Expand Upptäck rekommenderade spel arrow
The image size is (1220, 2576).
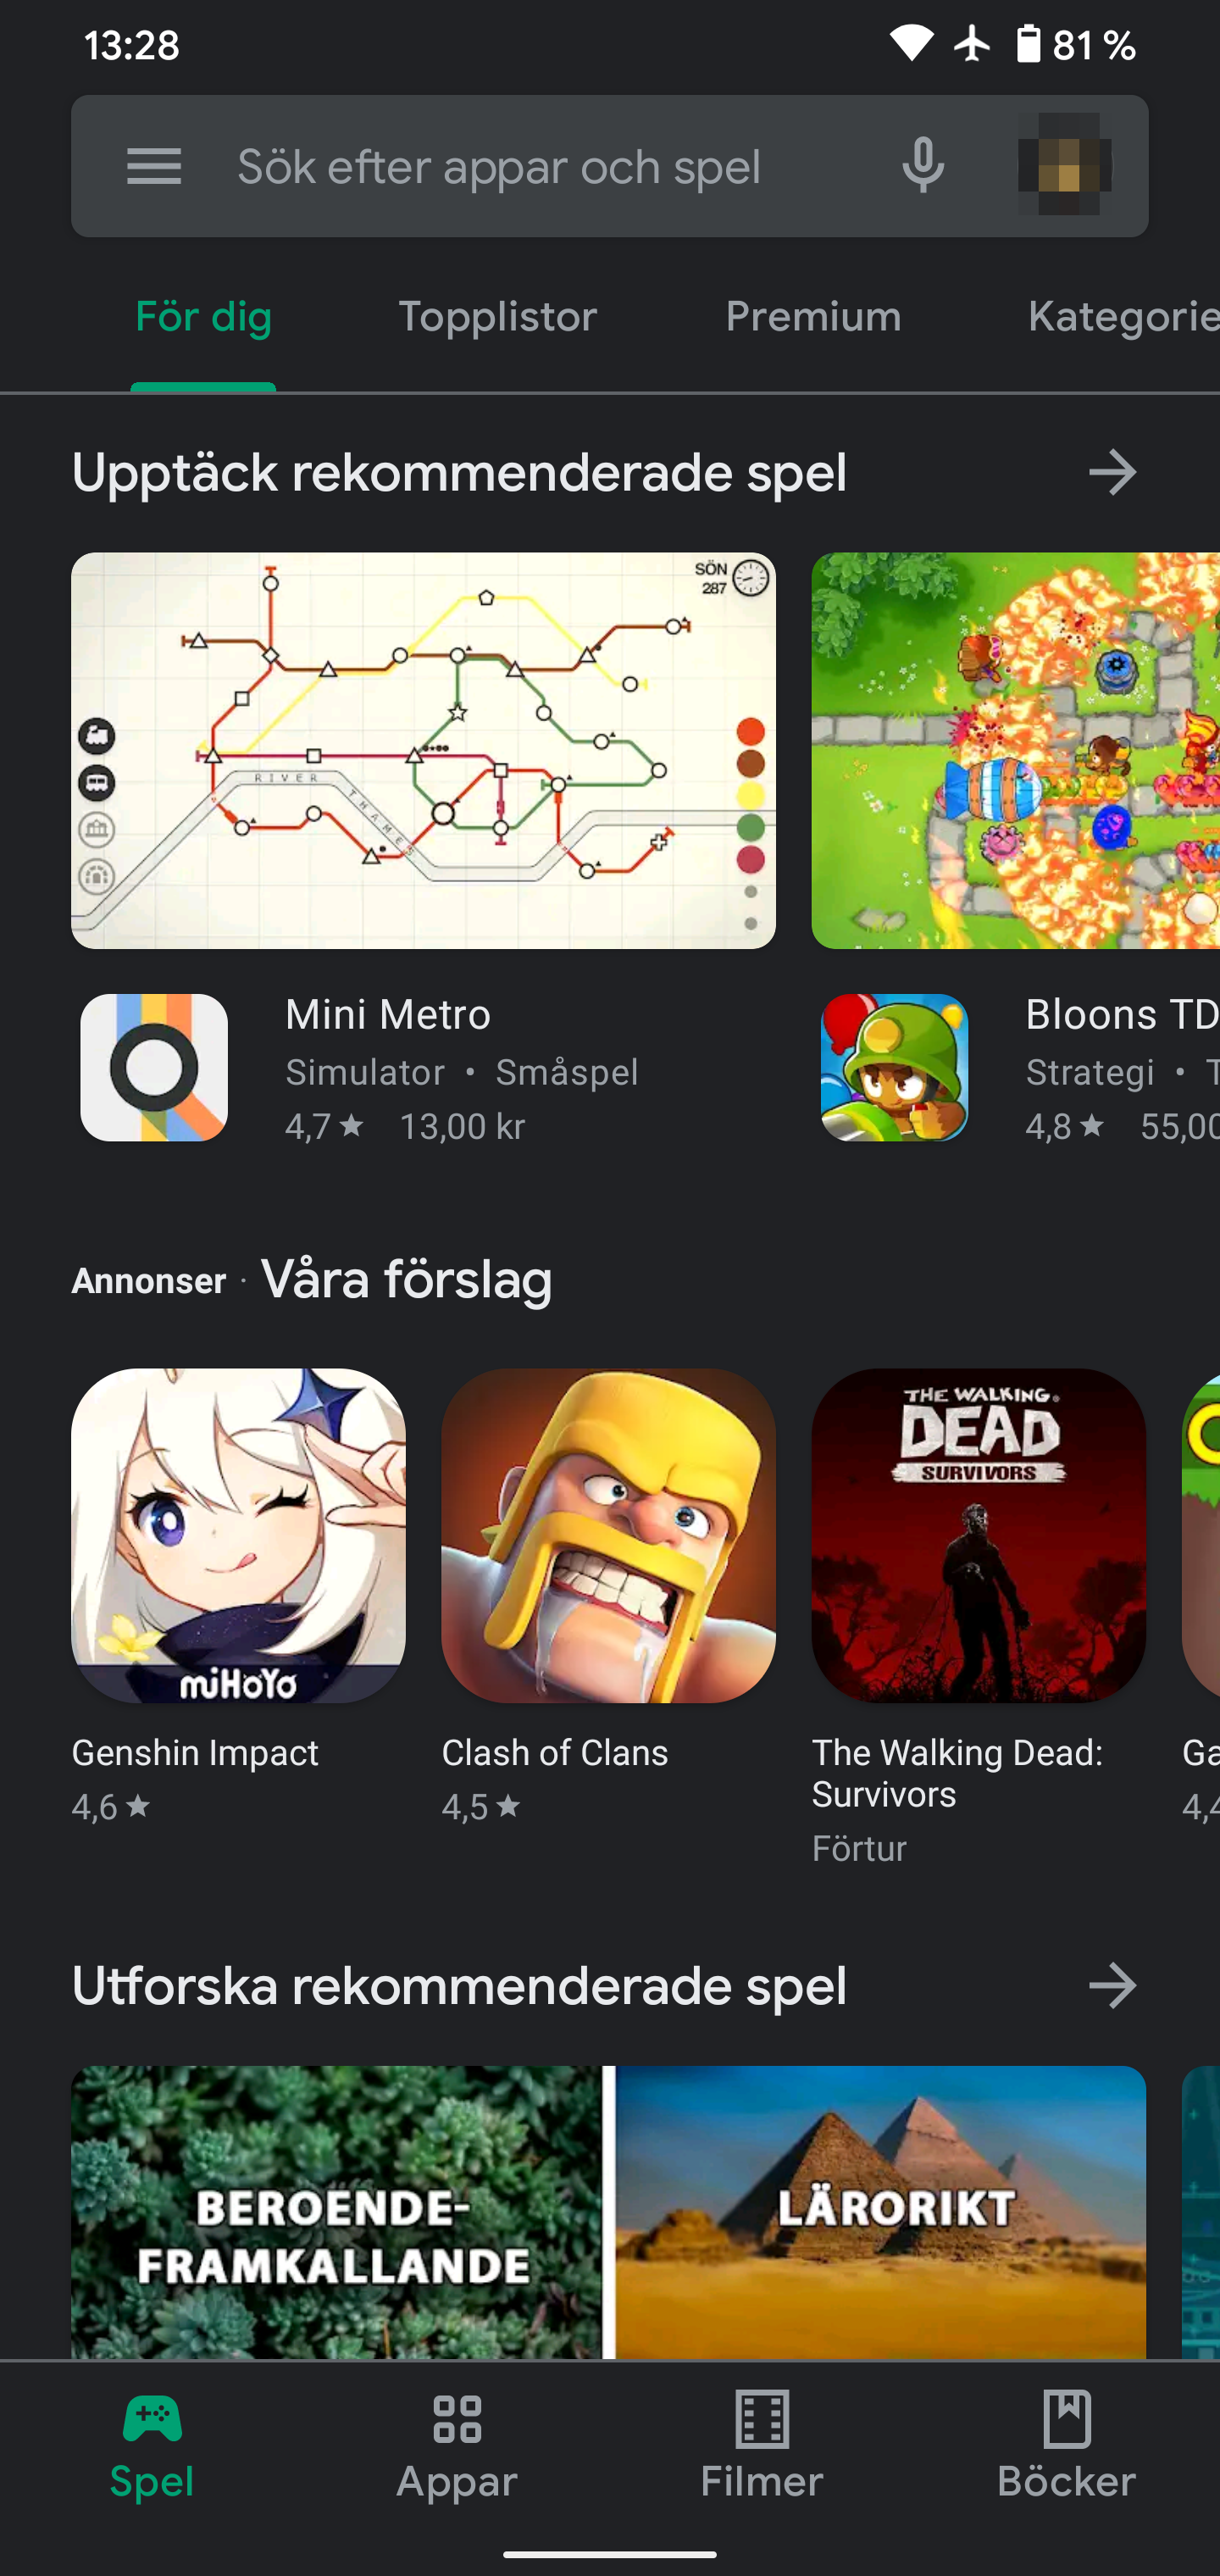[1112, 472]
